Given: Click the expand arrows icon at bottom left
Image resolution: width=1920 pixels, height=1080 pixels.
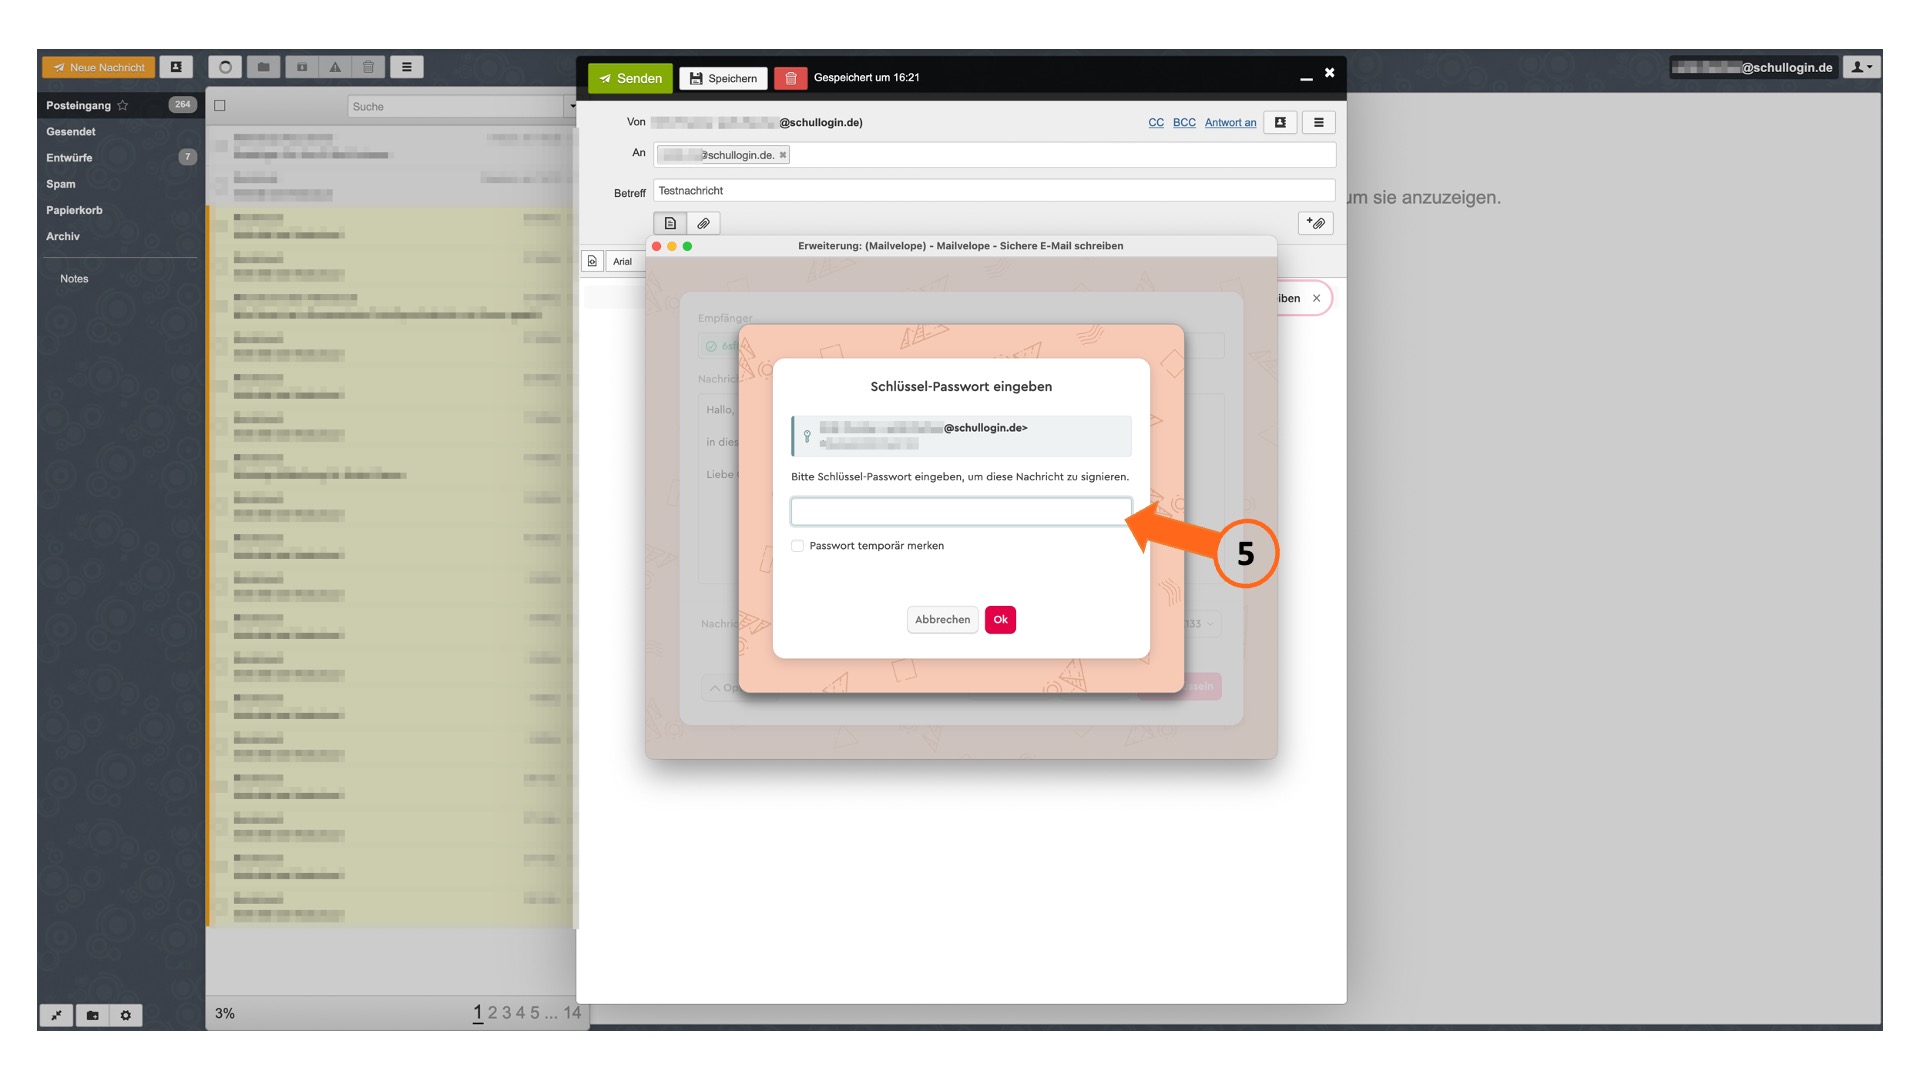Looking at the screenshot, I should pos(56,1015).
